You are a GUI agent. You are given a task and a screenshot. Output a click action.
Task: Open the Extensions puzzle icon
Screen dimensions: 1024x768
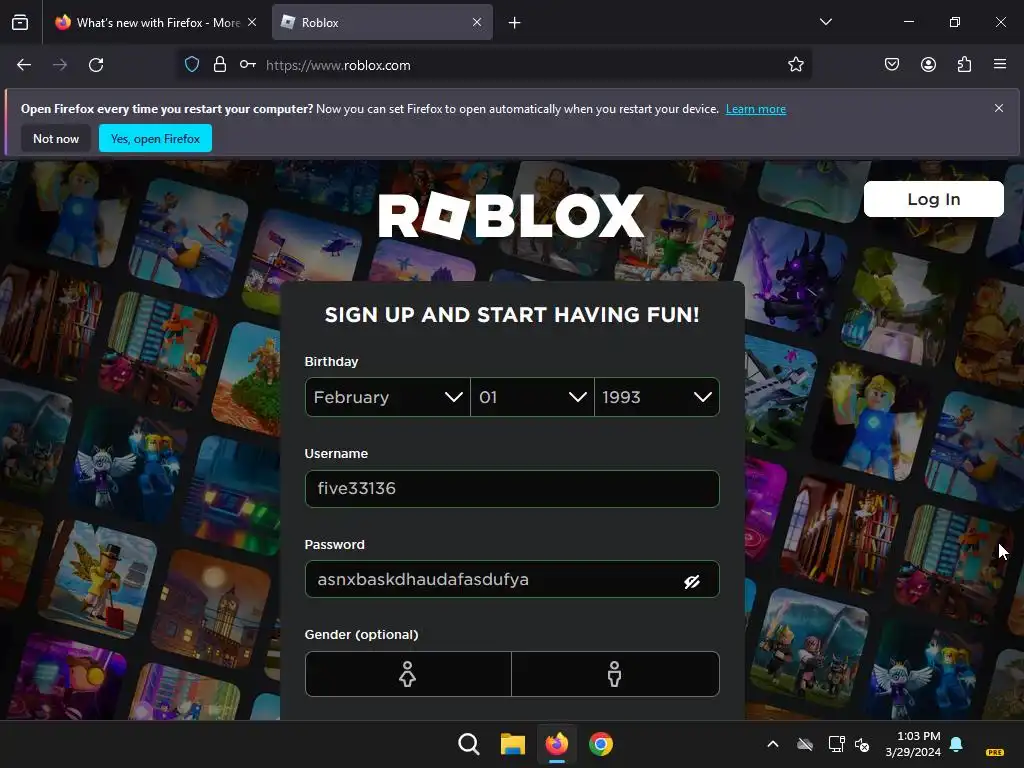[964, 65]
